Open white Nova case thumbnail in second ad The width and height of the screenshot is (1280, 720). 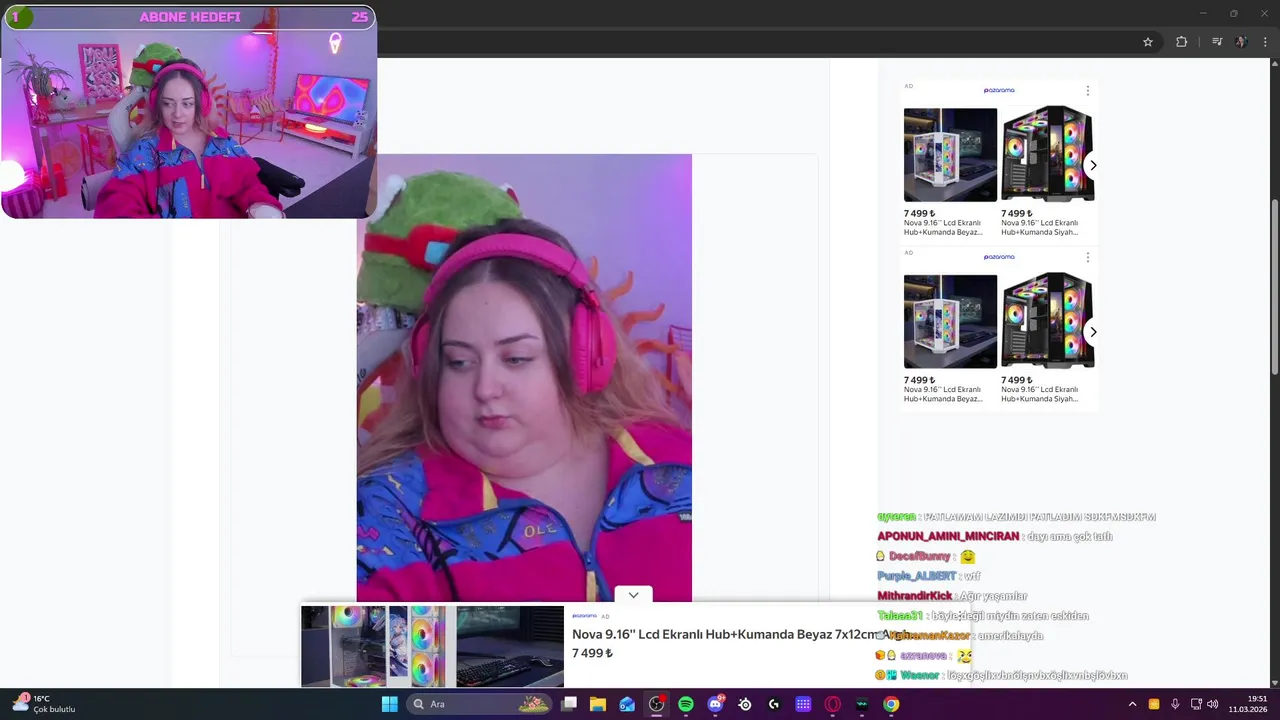[x=950, y=321]
